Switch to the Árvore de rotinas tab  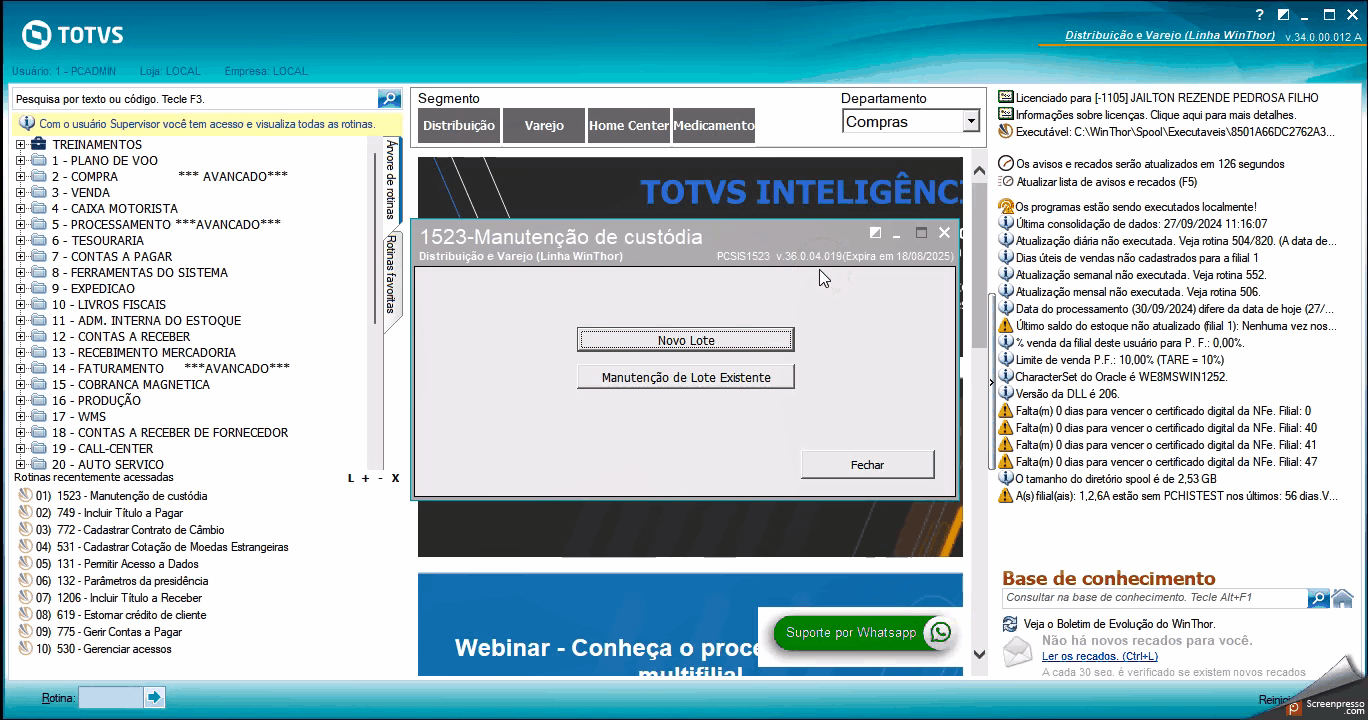coord(391,180)
